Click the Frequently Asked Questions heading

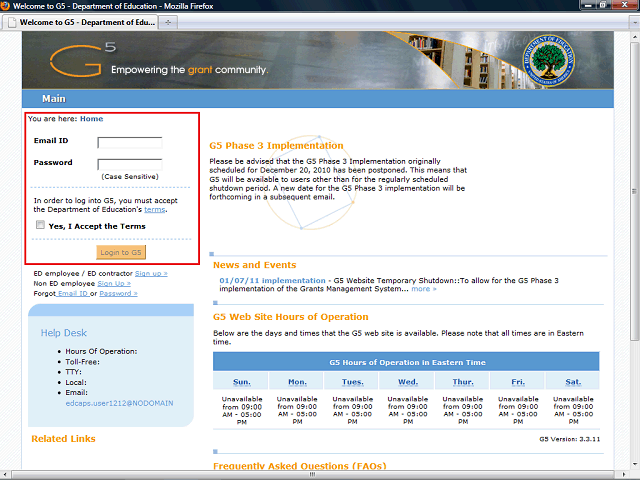(299, 466)
